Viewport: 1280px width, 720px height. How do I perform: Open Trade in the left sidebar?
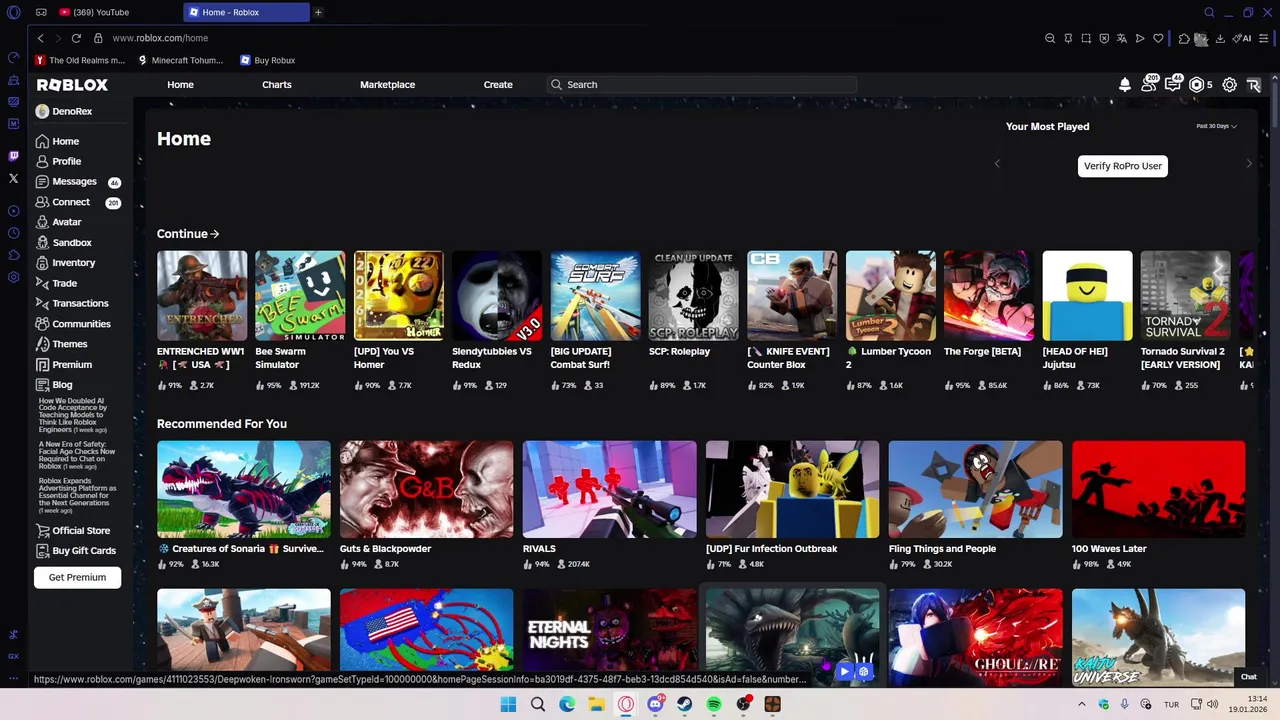pos(64,283)
